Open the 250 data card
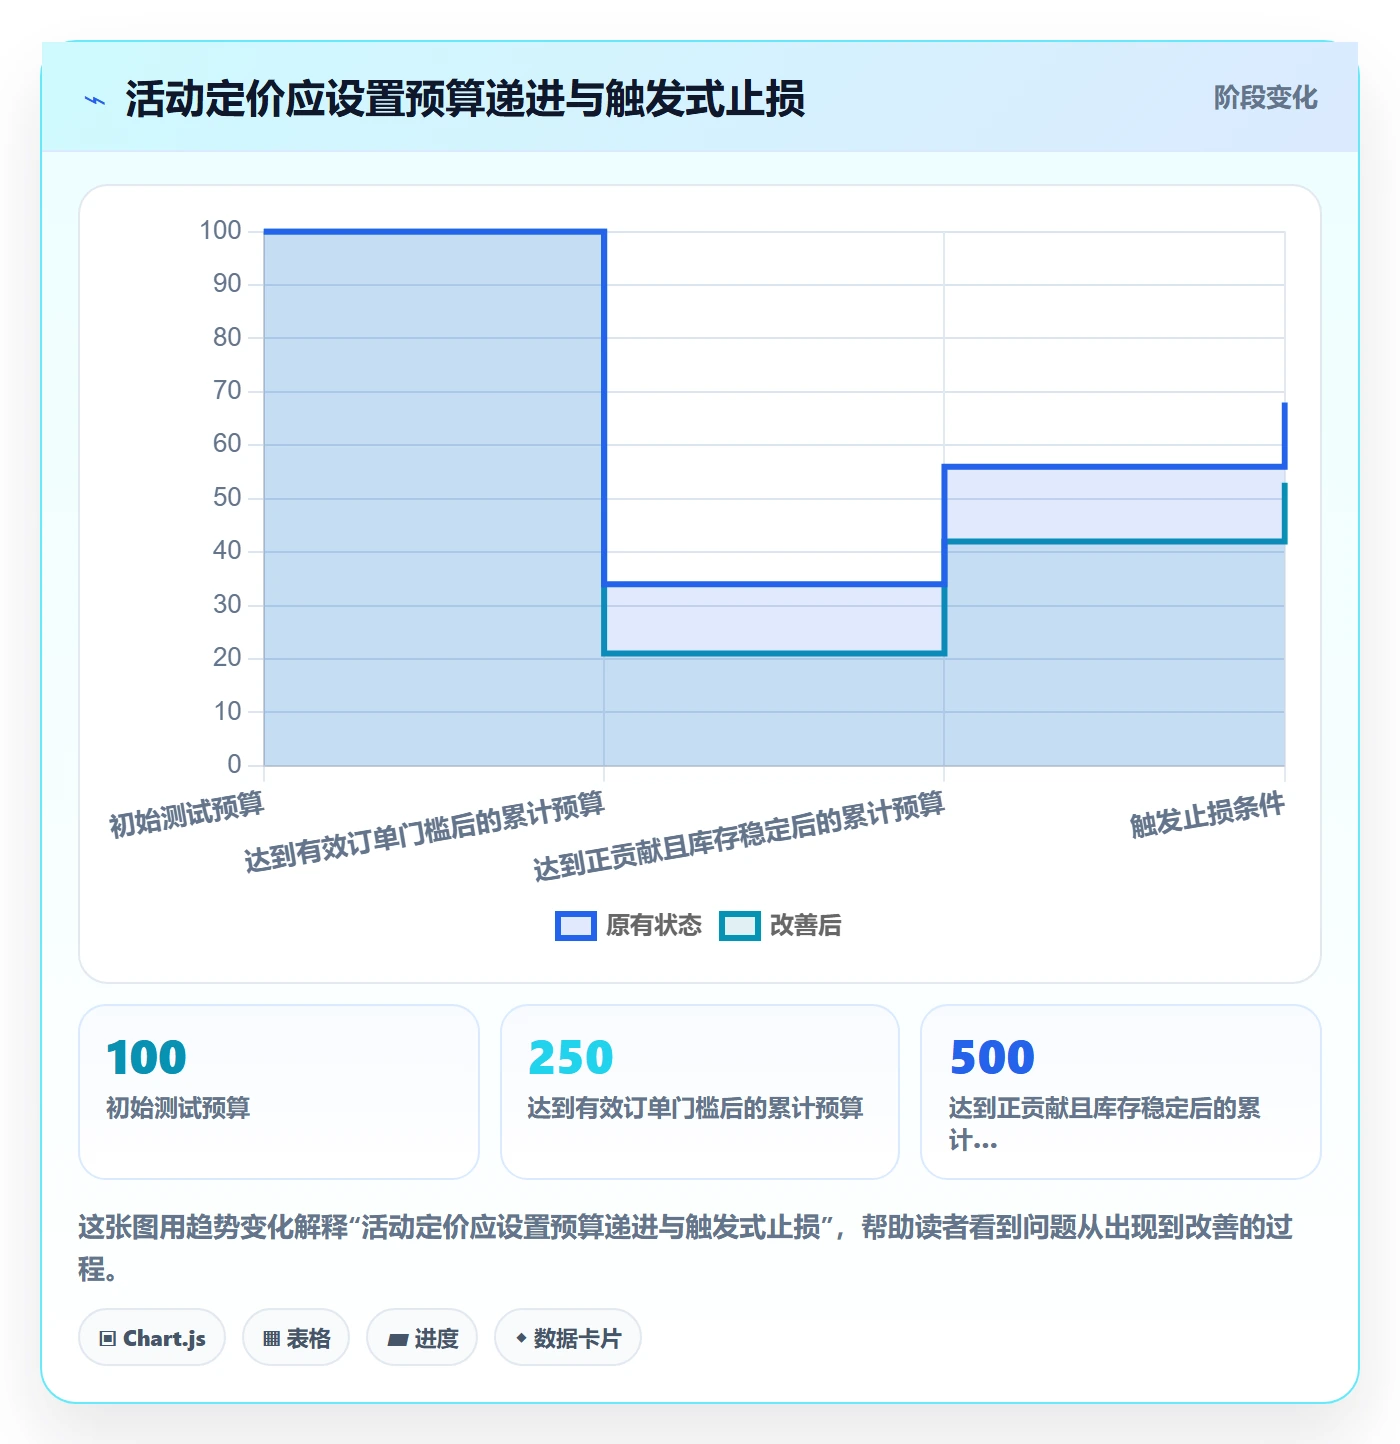The height and width of the screenshot is (1444, 1400). (700, 1092)
